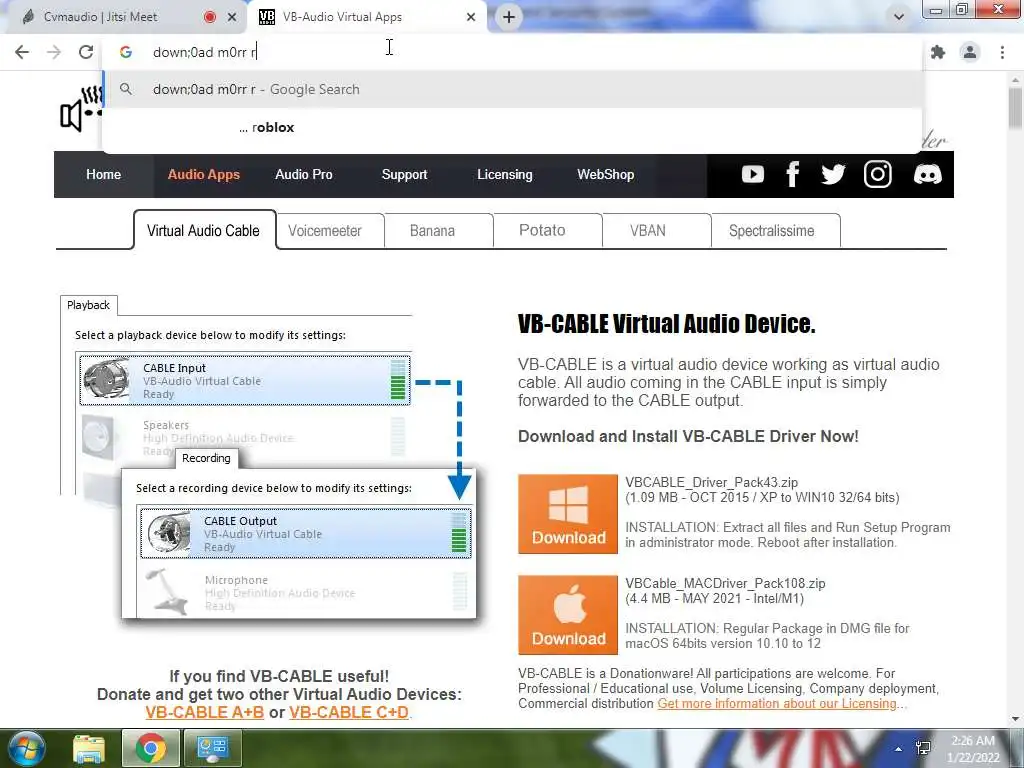
Task: Open the Discord social icon
Action: coord(927,174)
